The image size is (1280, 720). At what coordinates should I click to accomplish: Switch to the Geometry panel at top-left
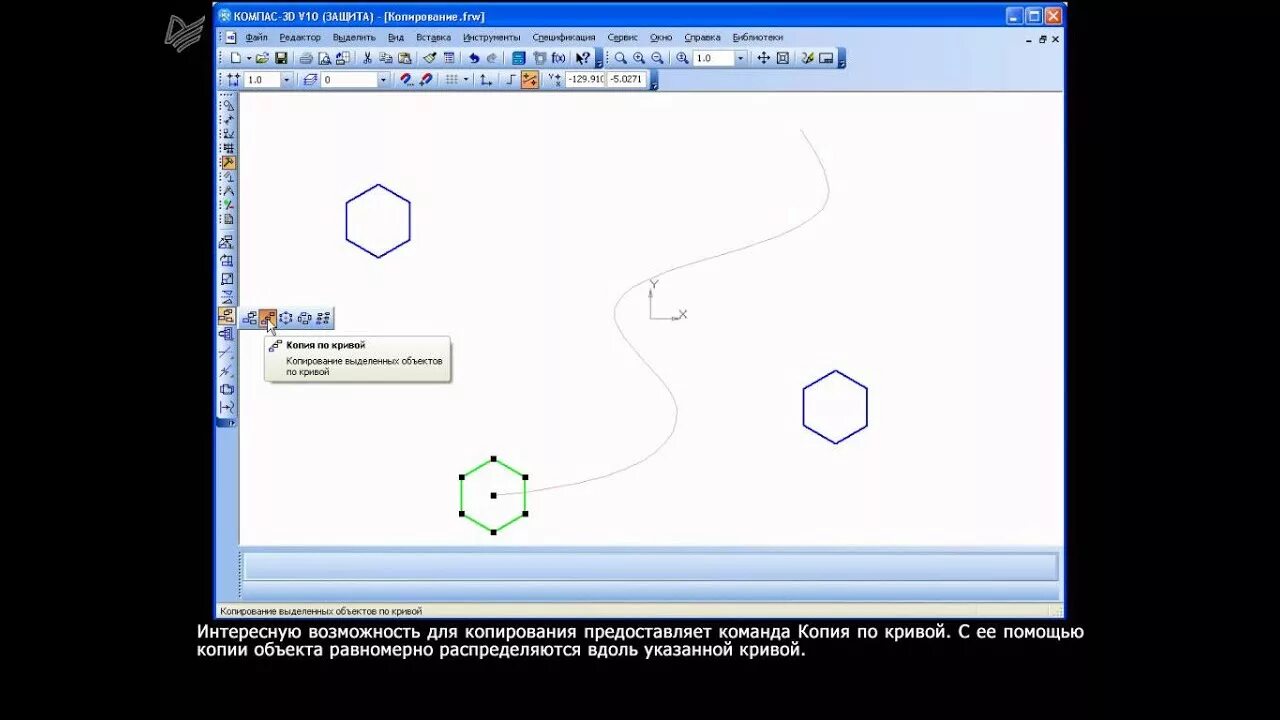pos(228,105)
